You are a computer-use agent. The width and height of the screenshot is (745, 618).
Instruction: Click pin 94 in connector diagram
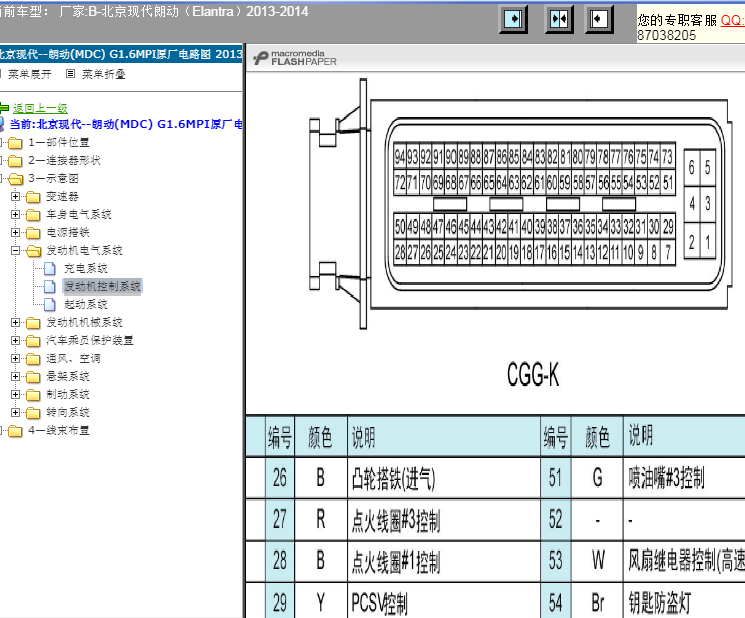[x=400, y=156]
